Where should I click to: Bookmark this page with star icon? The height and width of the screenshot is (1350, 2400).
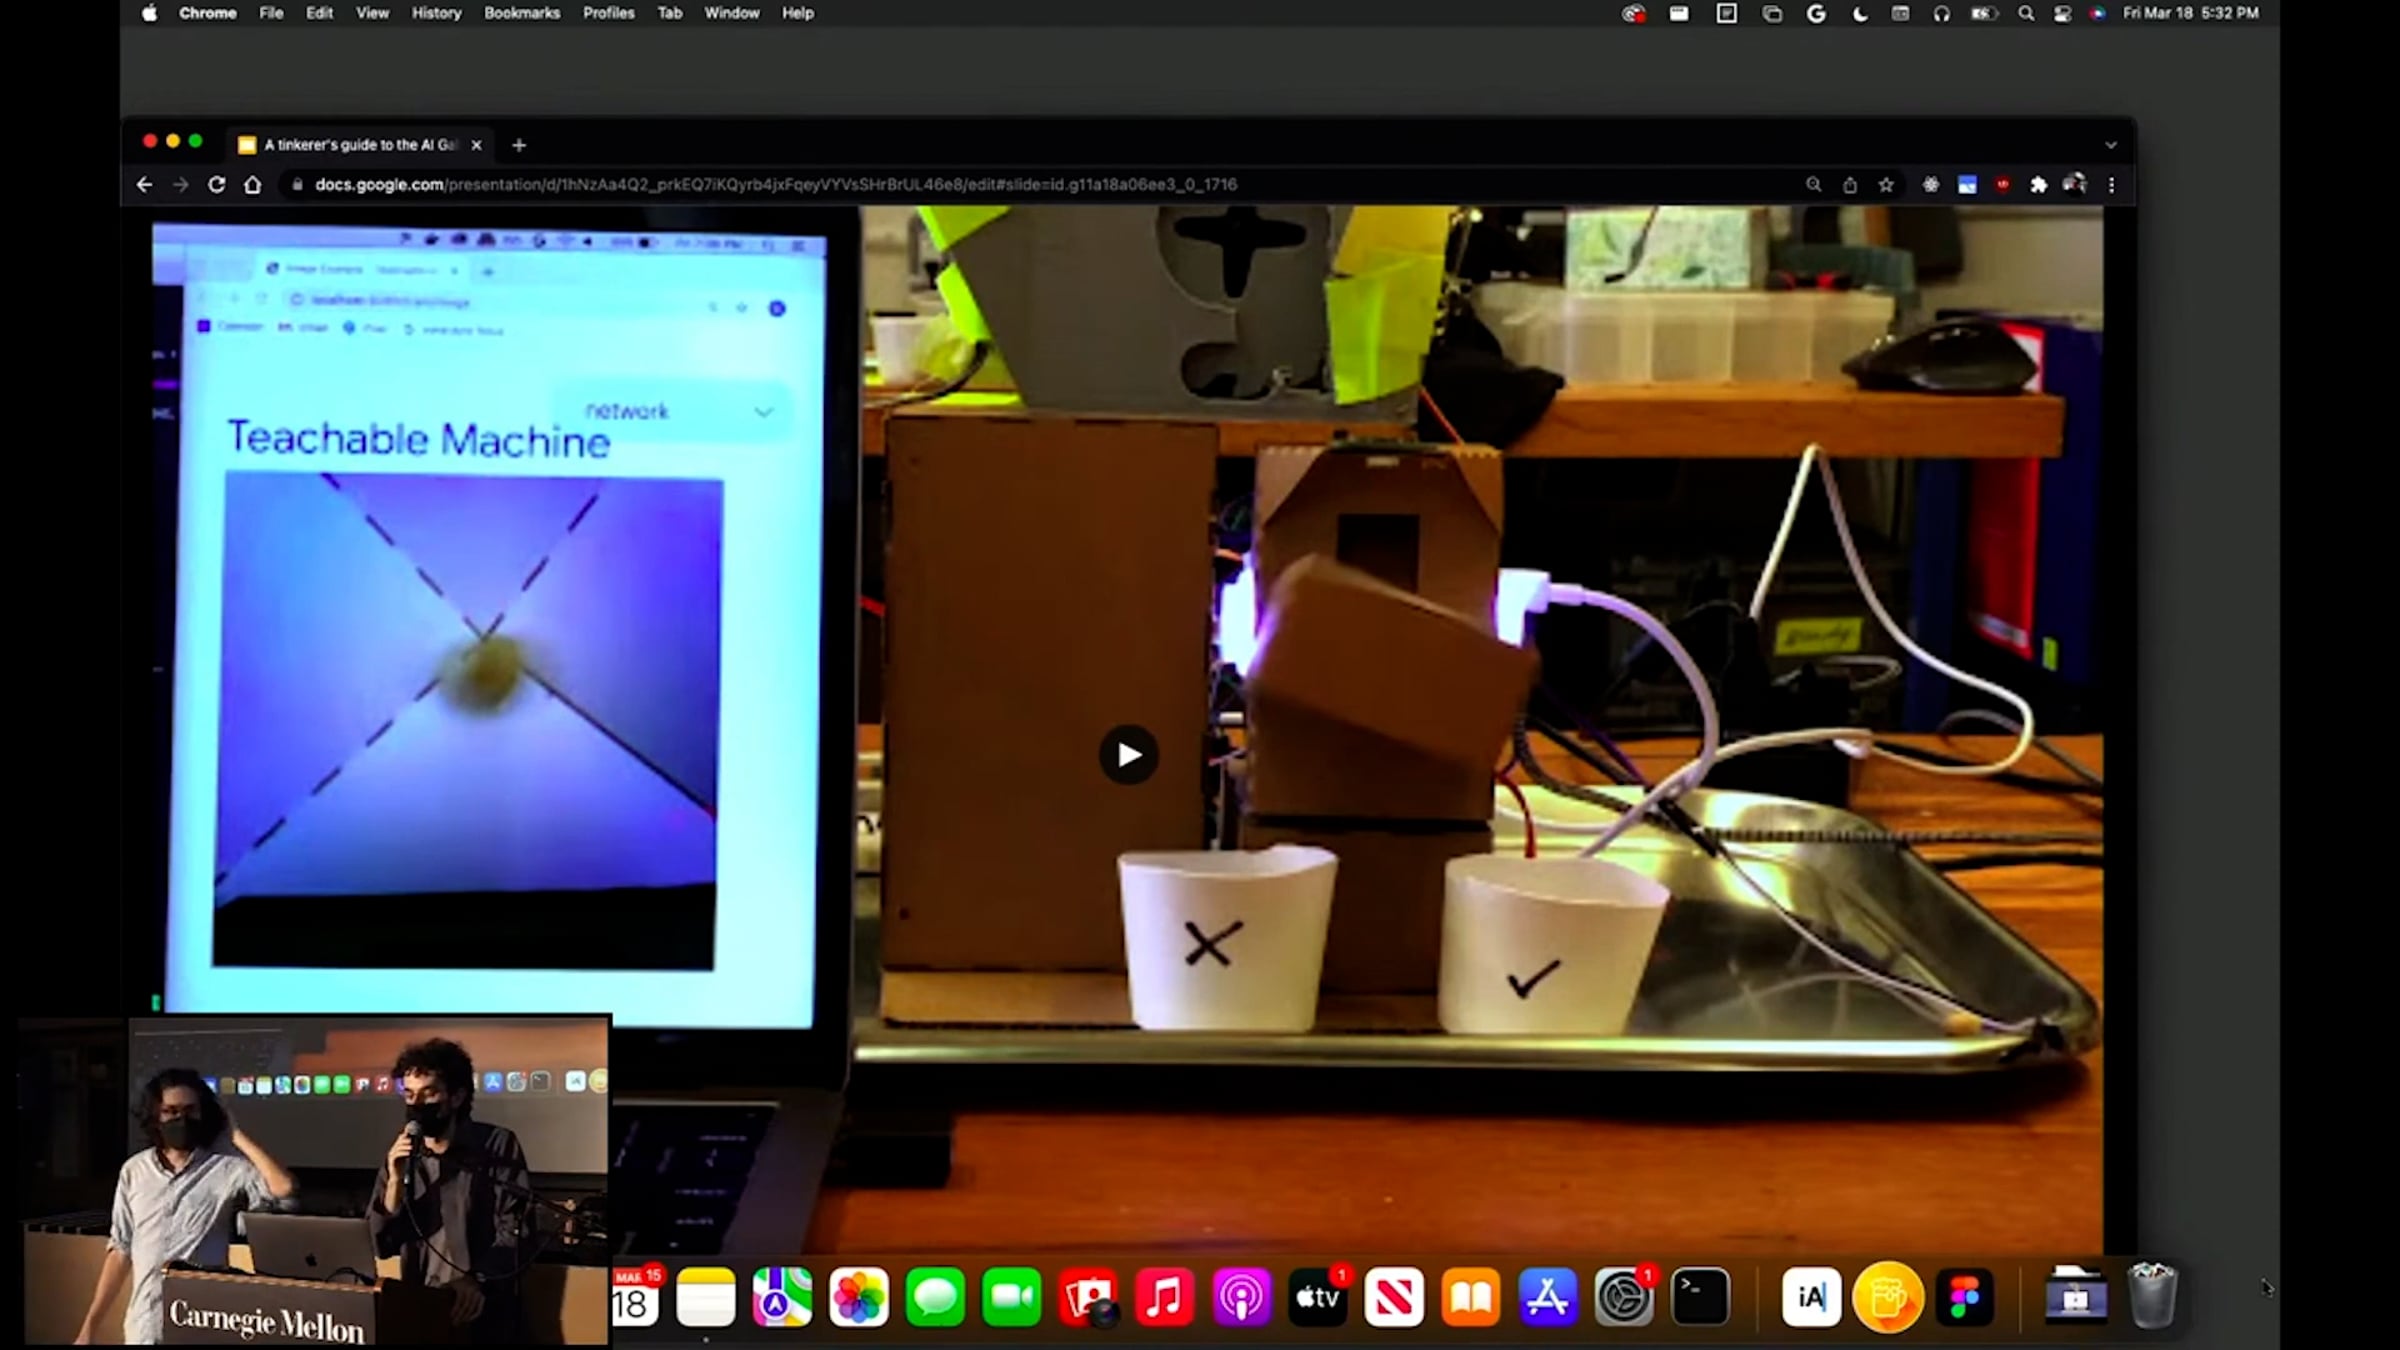(1886, 184)
